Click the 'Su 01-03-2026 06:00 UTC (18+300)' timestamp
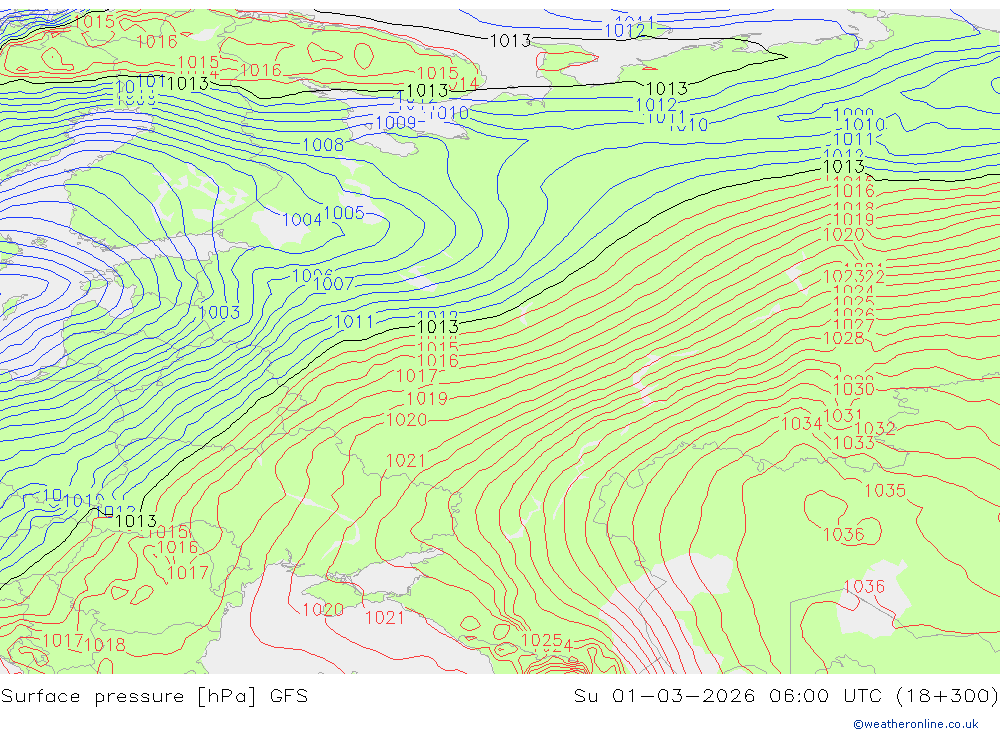The image size is (1000, 733). 786,696
